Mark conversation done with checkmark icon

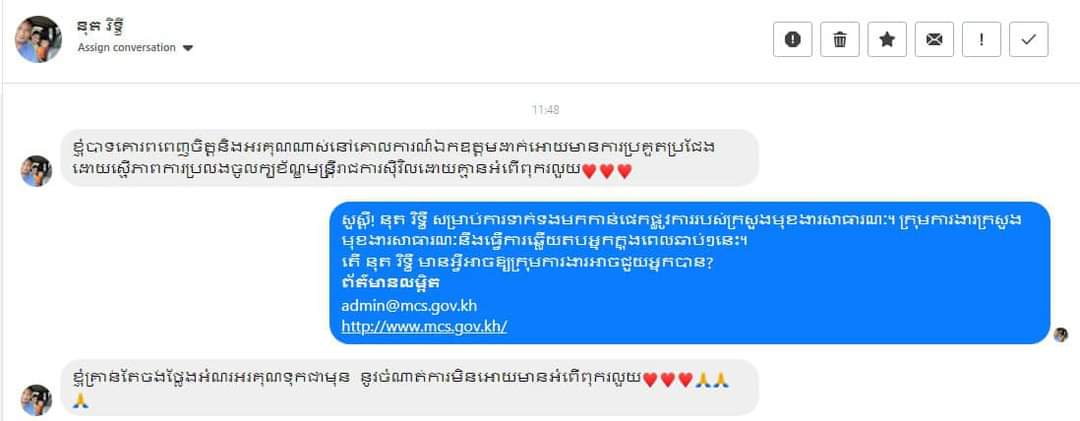pos(1028,39)
